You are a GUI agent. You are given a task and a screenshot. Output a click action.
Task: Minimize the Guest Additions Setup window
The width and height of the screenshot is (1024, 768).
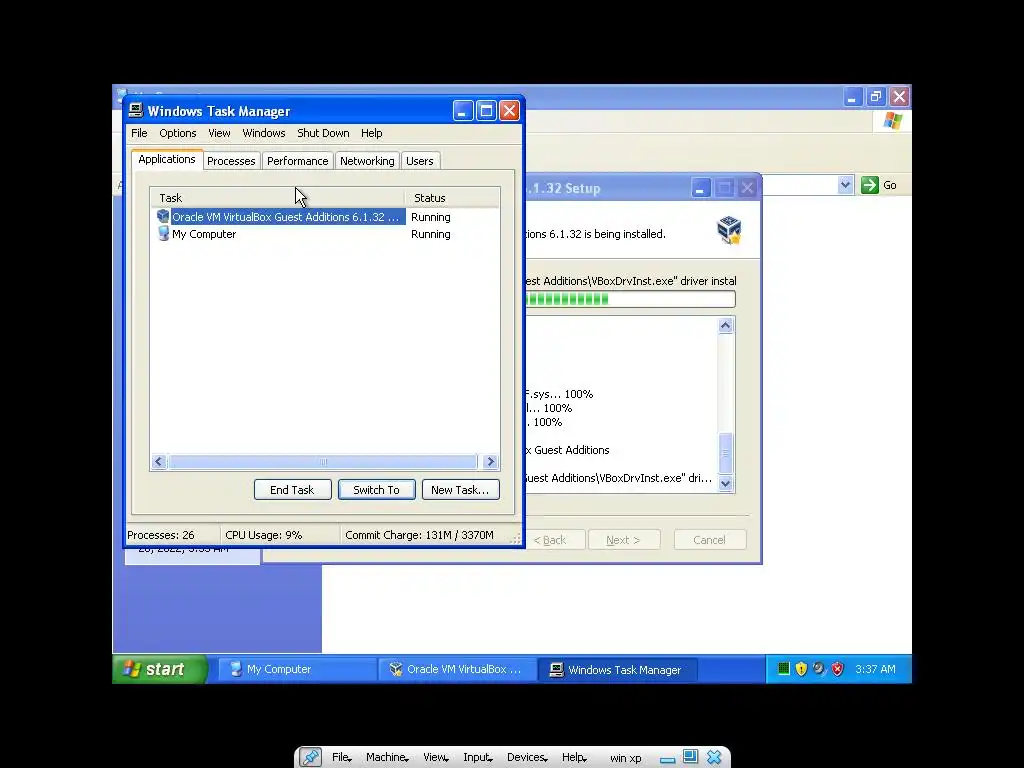[x=700, y=188]
